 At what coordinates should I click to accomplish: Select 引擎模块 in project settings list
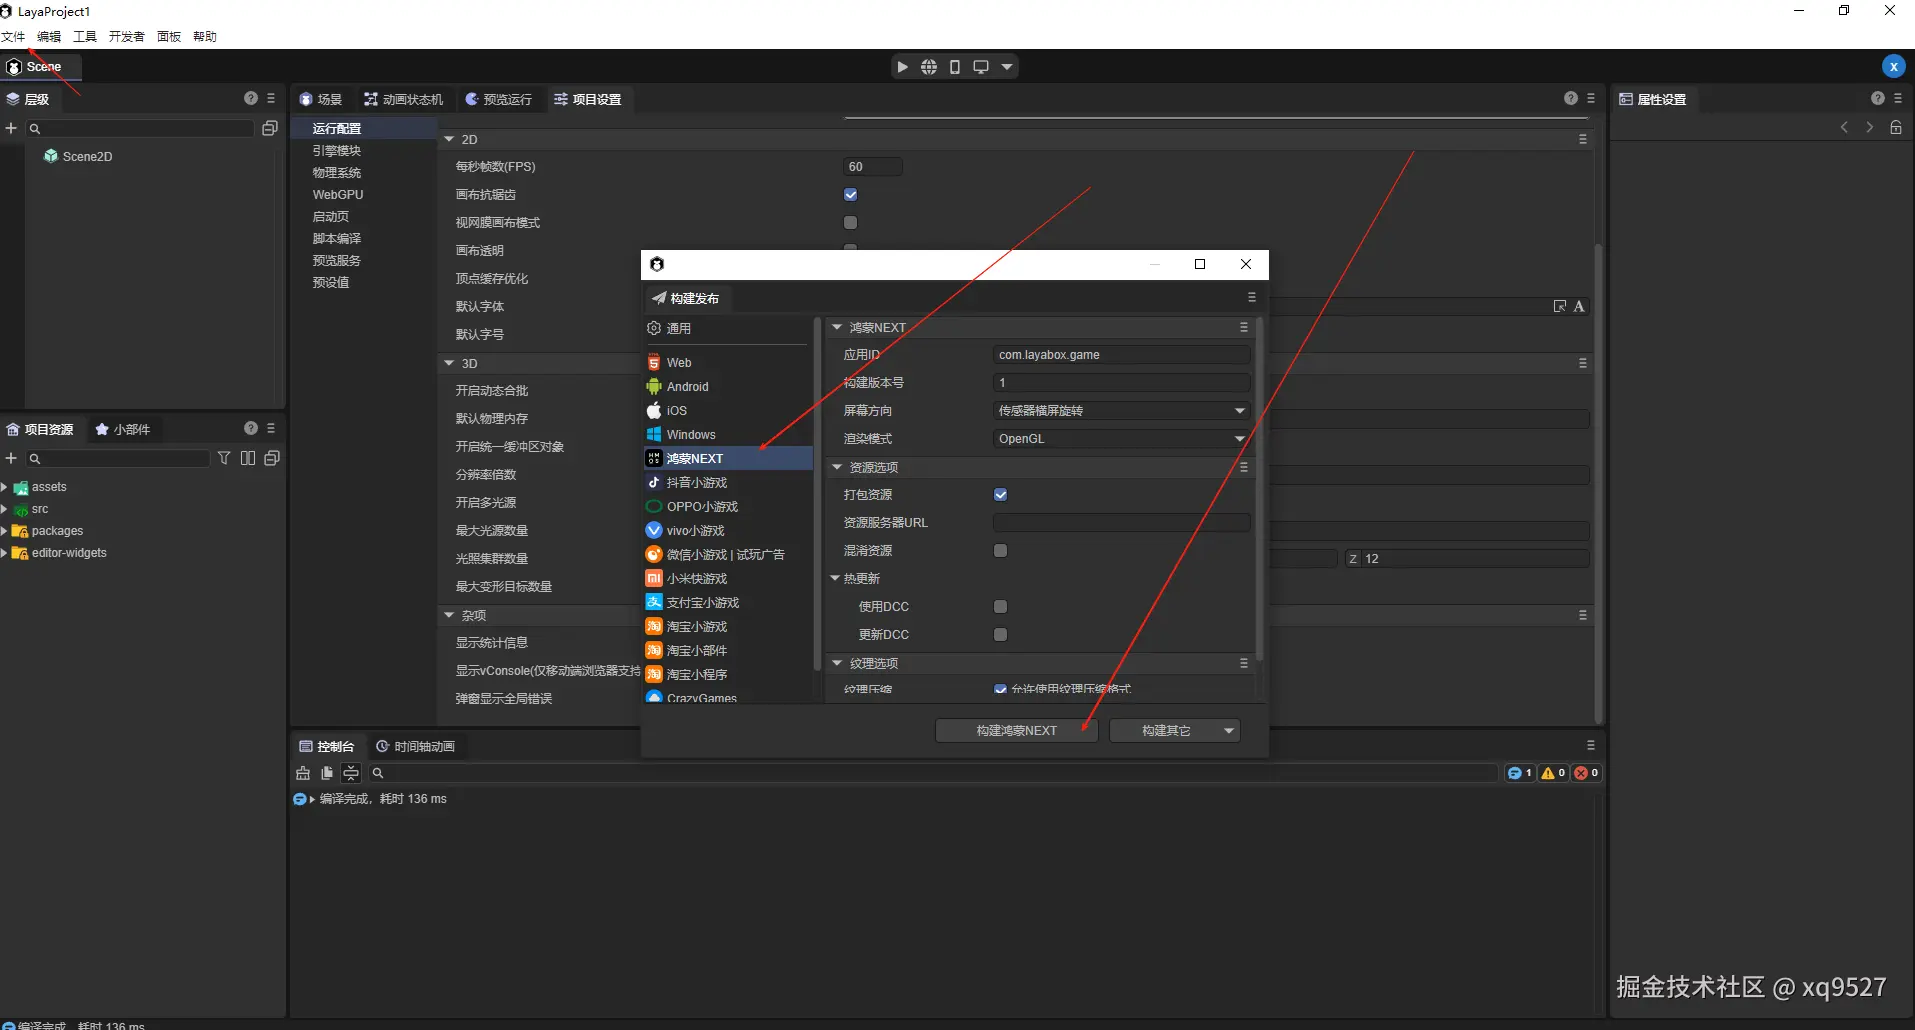337,151
